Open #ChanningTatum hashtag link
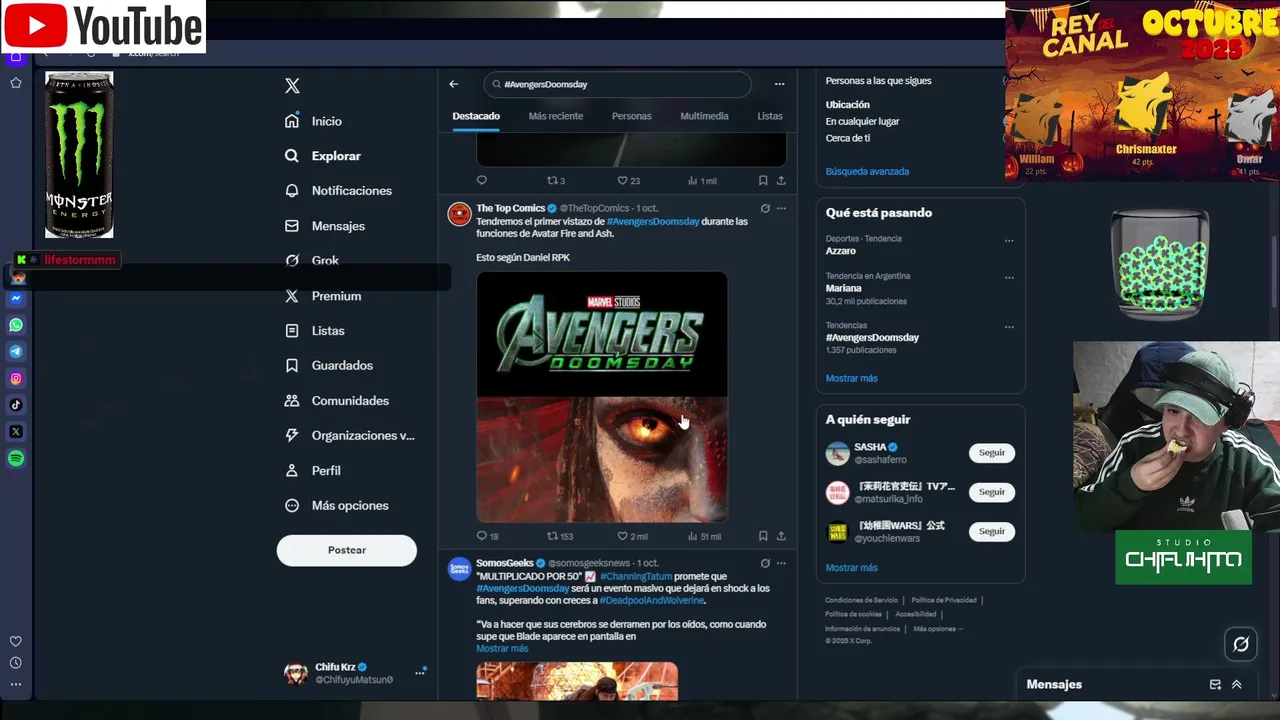The image size is (1280, 720). (x=636, y=576)
